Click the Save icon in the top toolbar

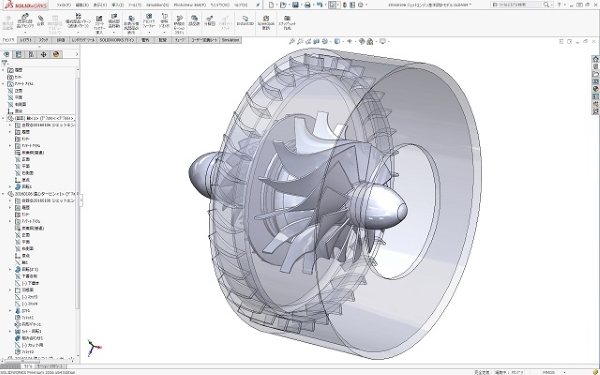(295, 5)
